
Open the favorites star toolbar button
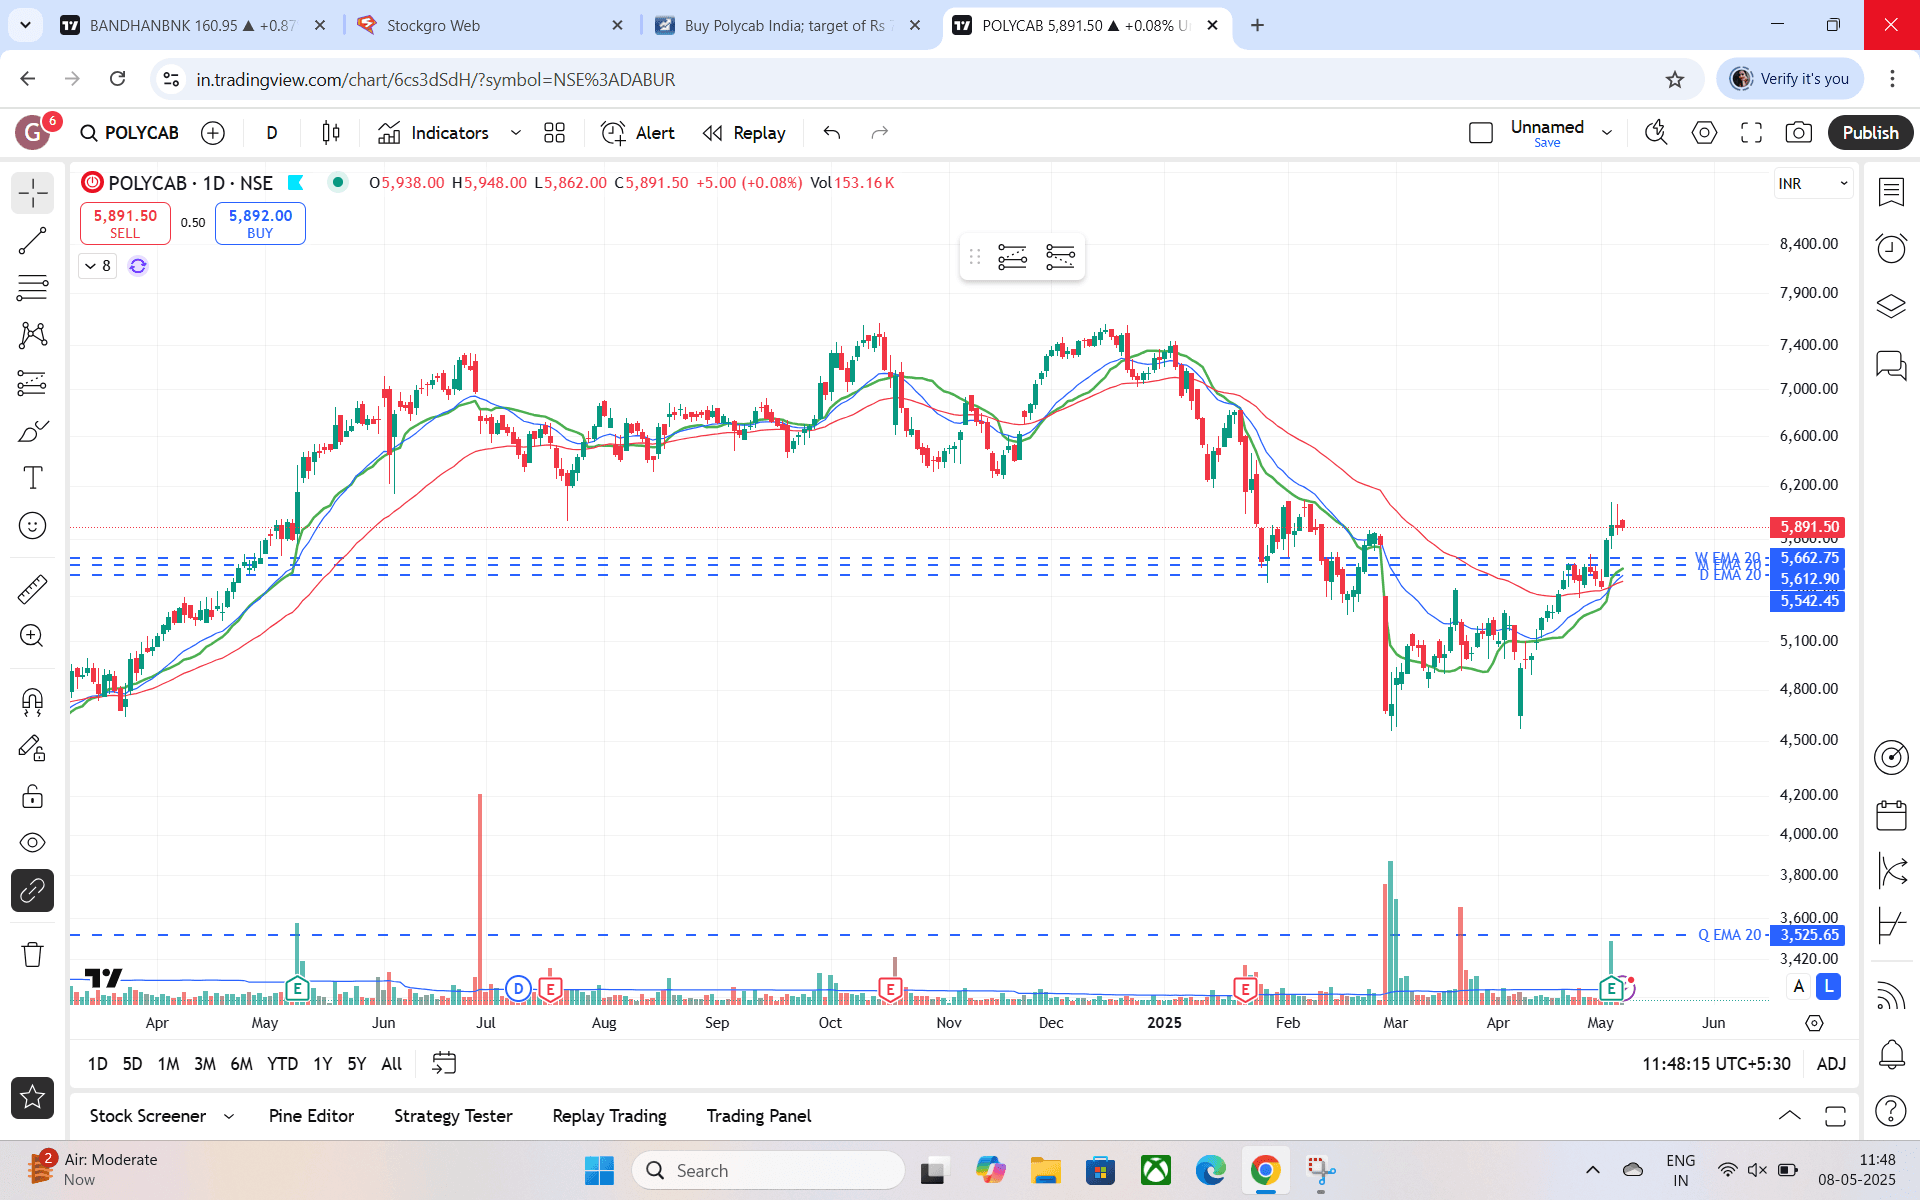[x=32, y=1097]
